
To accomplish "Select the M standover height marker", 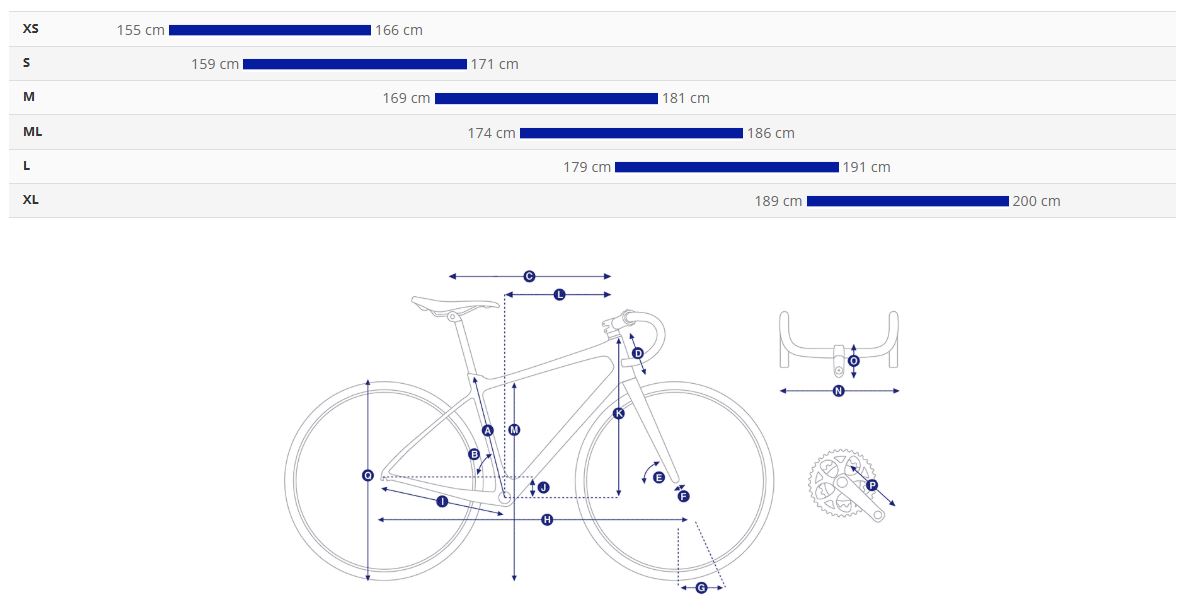I will [x=514, y=430].
